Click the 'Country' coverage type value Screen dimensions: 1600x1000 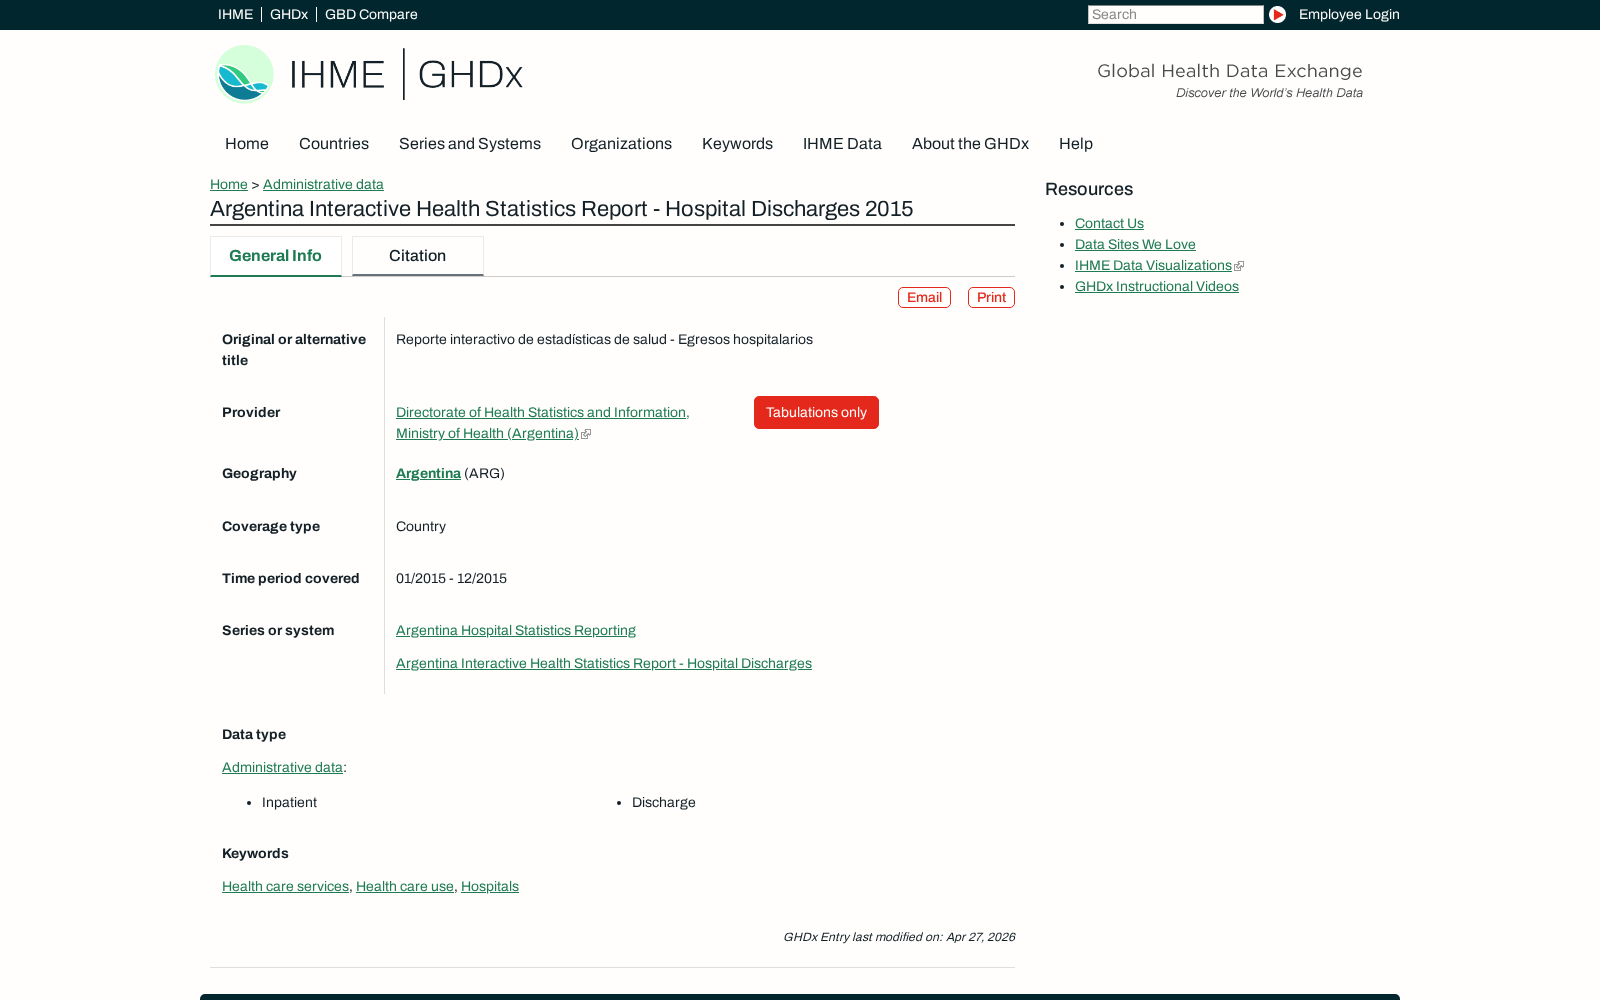(x=421, y=527)
